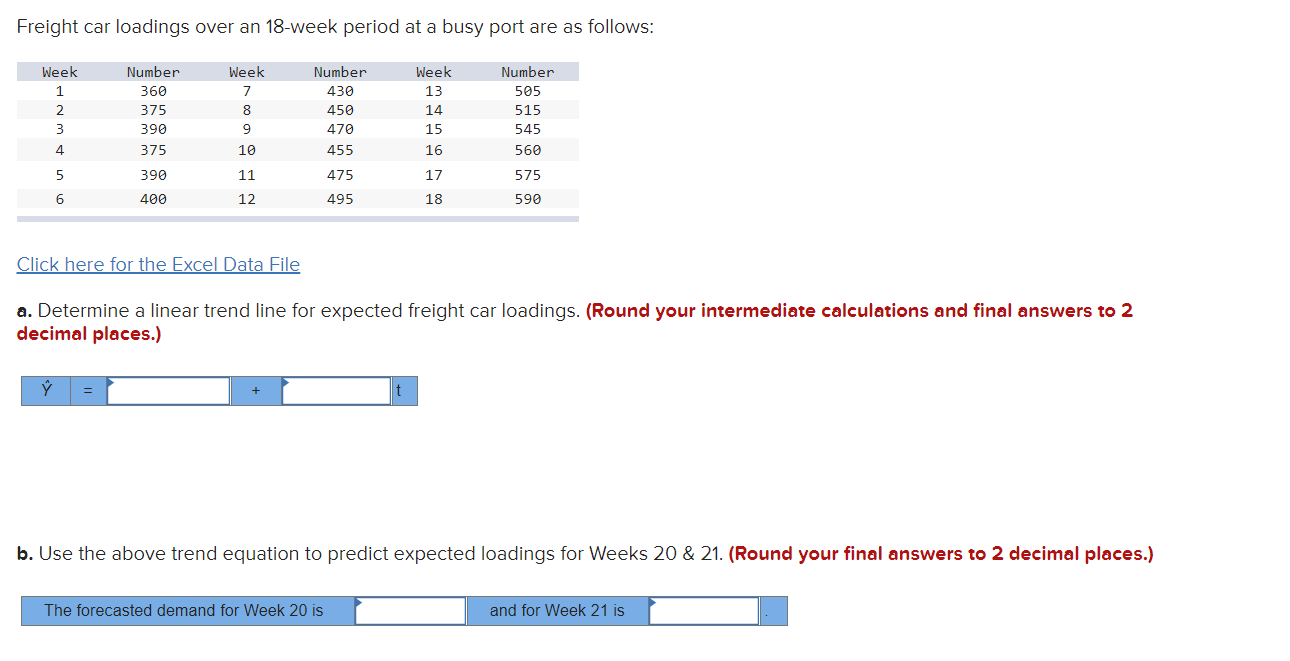Image resolution: width=1290 pixels, height=661 pixels.
Task: Click the plus sign between the equation boxes
Action: pyautogui.click(x=255, y=390)
